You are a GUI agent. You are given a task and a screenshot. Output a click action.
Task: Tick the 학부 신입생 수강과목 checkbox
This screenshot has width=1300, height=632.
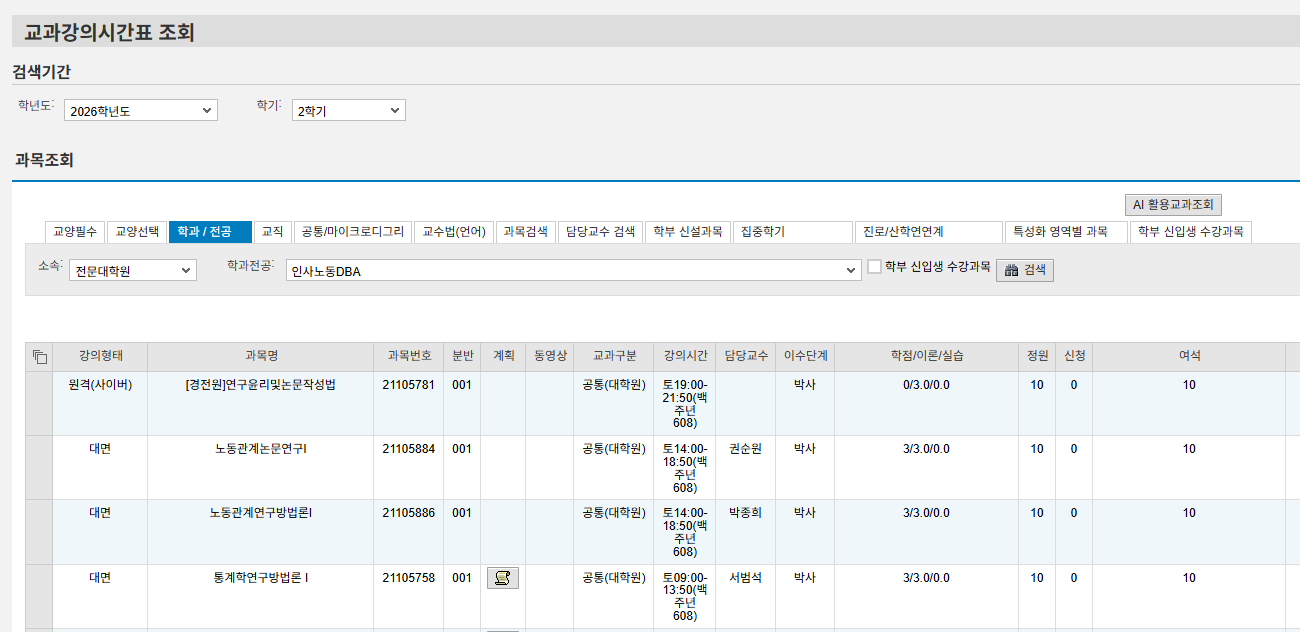click(874, 267)
